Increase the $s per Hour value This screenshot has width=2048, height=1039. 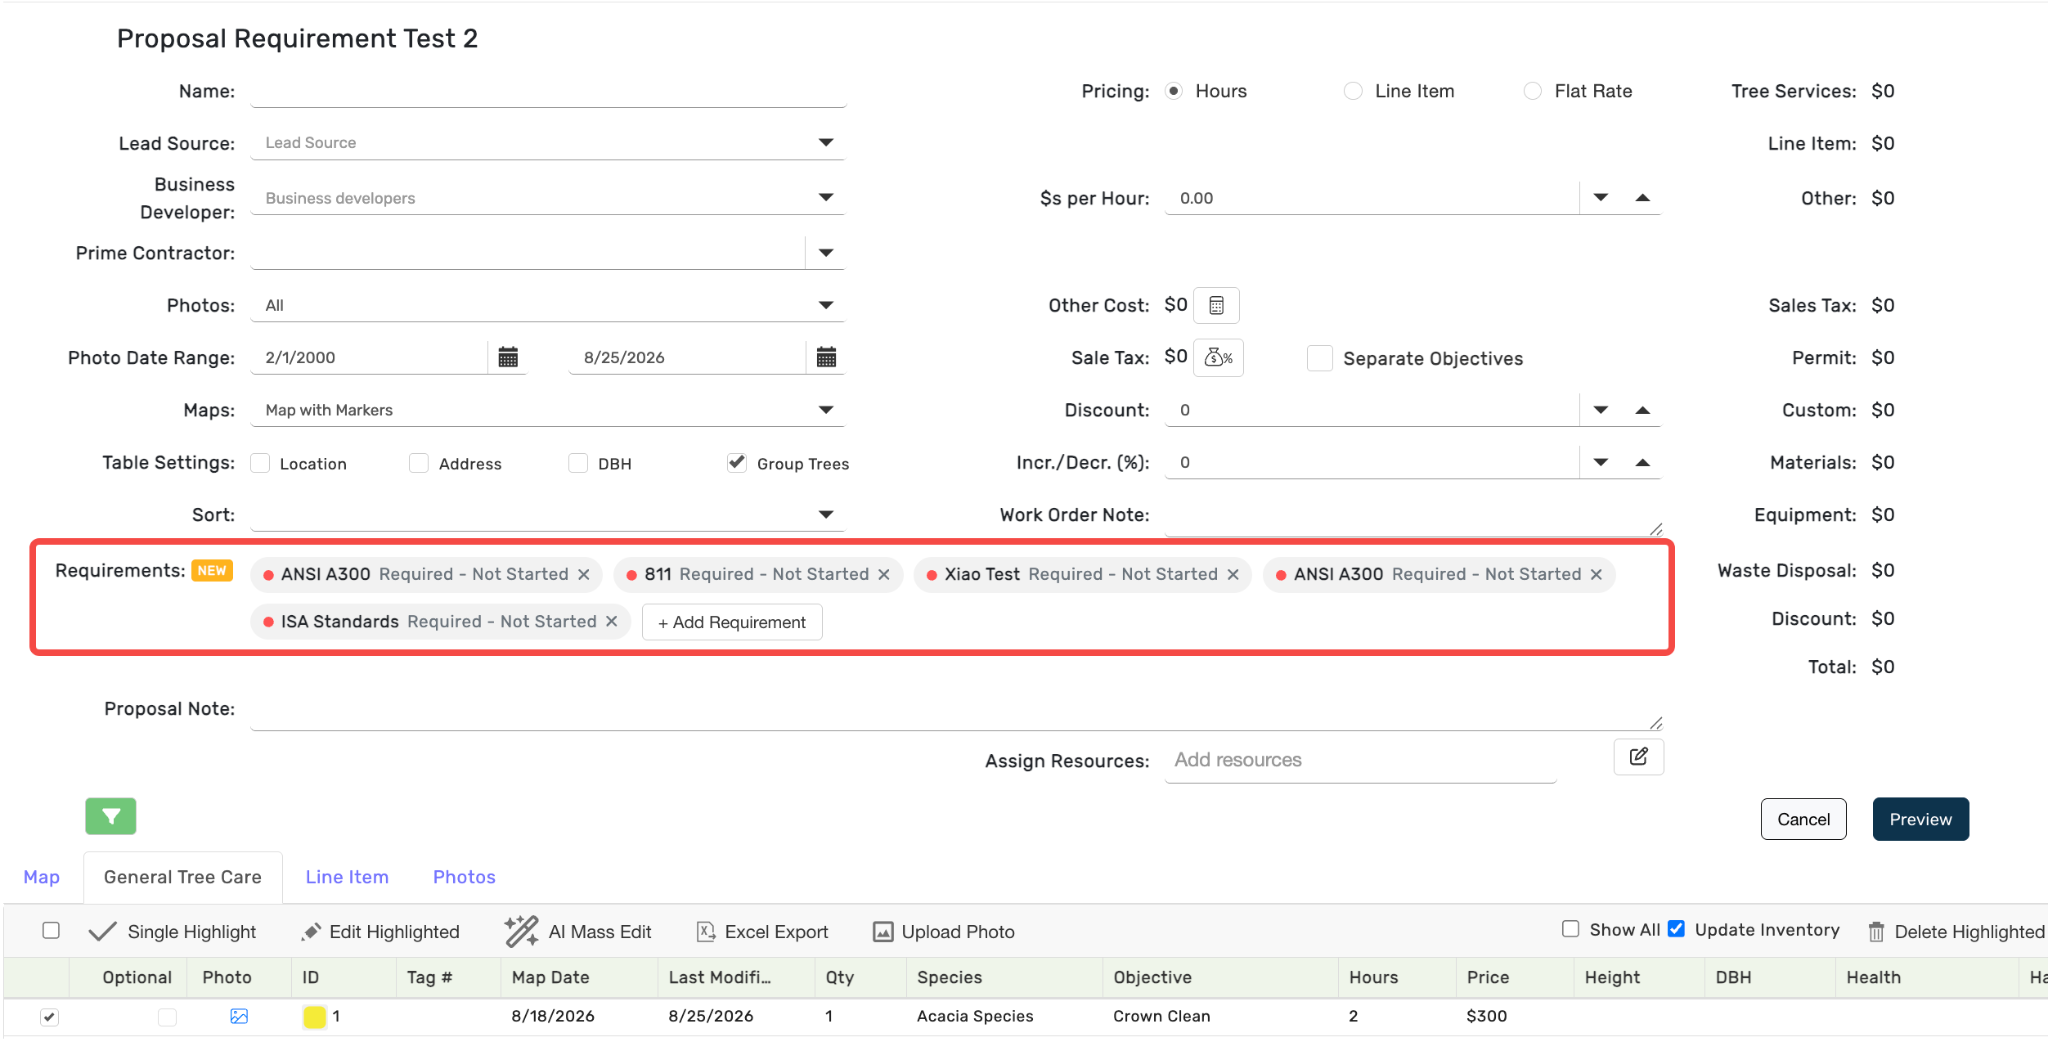click(1642, 198)
